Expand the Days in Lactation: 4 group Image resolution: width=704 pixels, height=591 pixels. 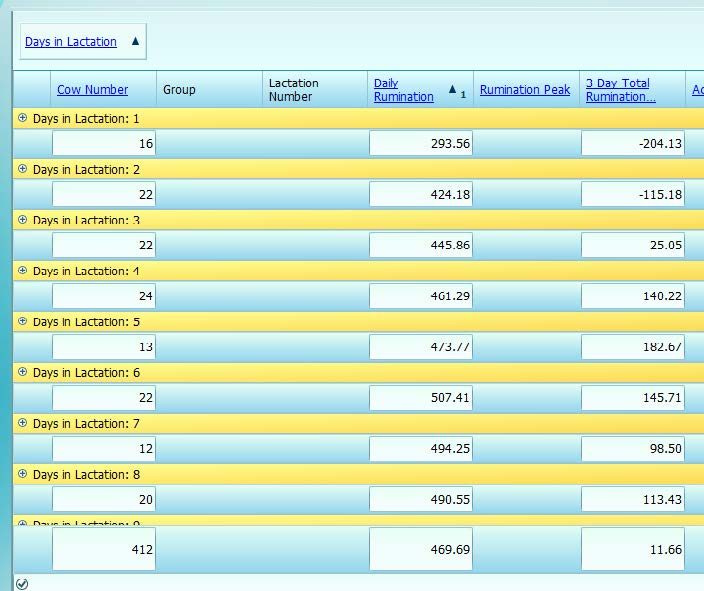[22, 271]
